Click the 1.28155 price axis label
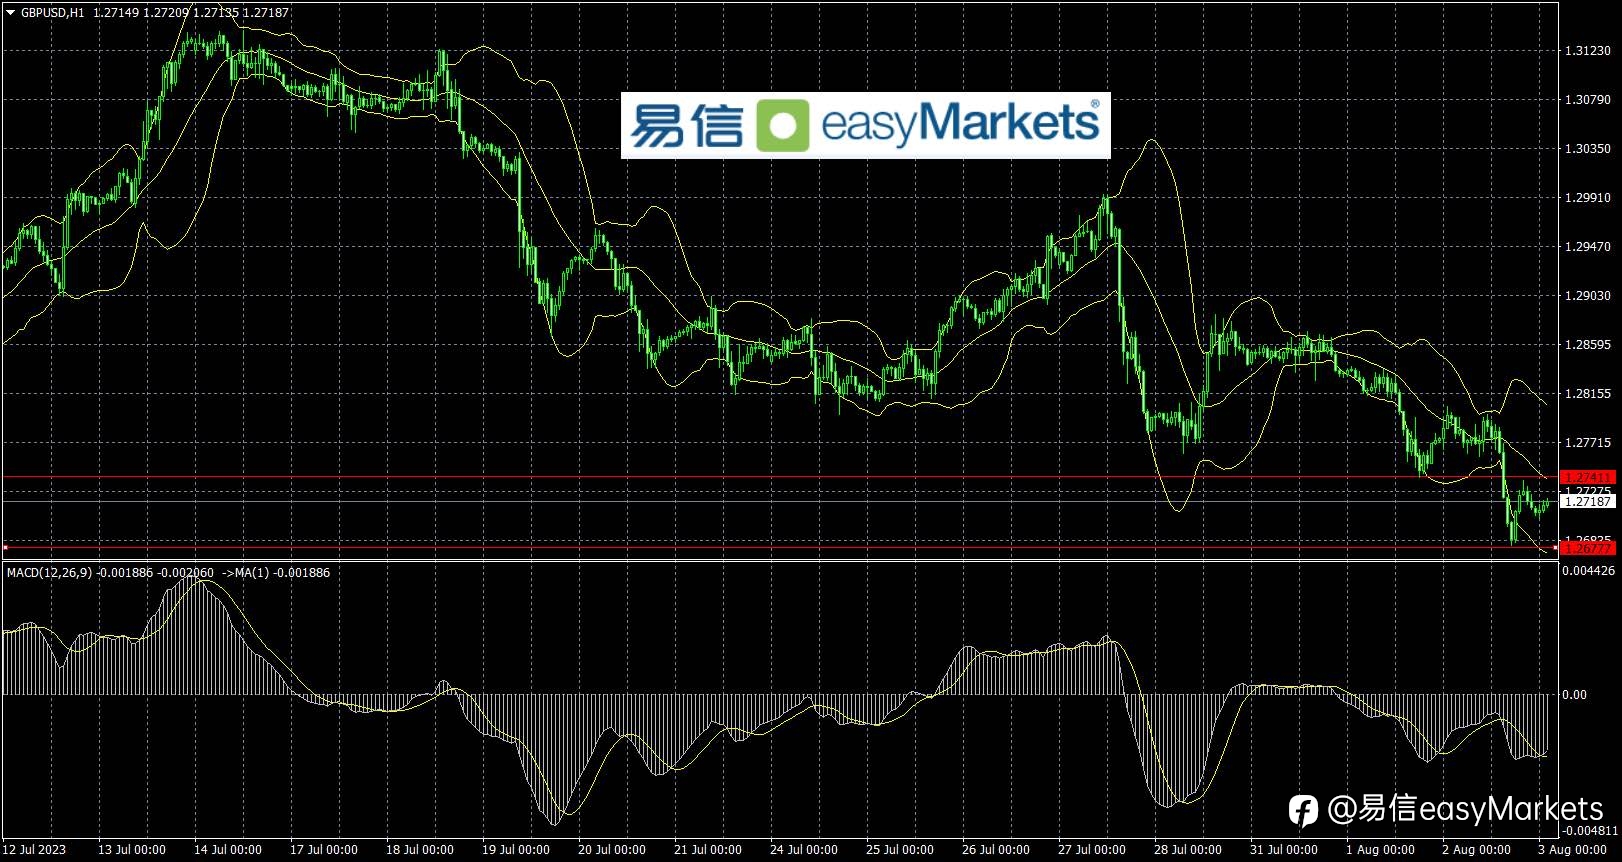Image resolution: width=1622 pixels, height=862 pixels. coord(1588,394)
